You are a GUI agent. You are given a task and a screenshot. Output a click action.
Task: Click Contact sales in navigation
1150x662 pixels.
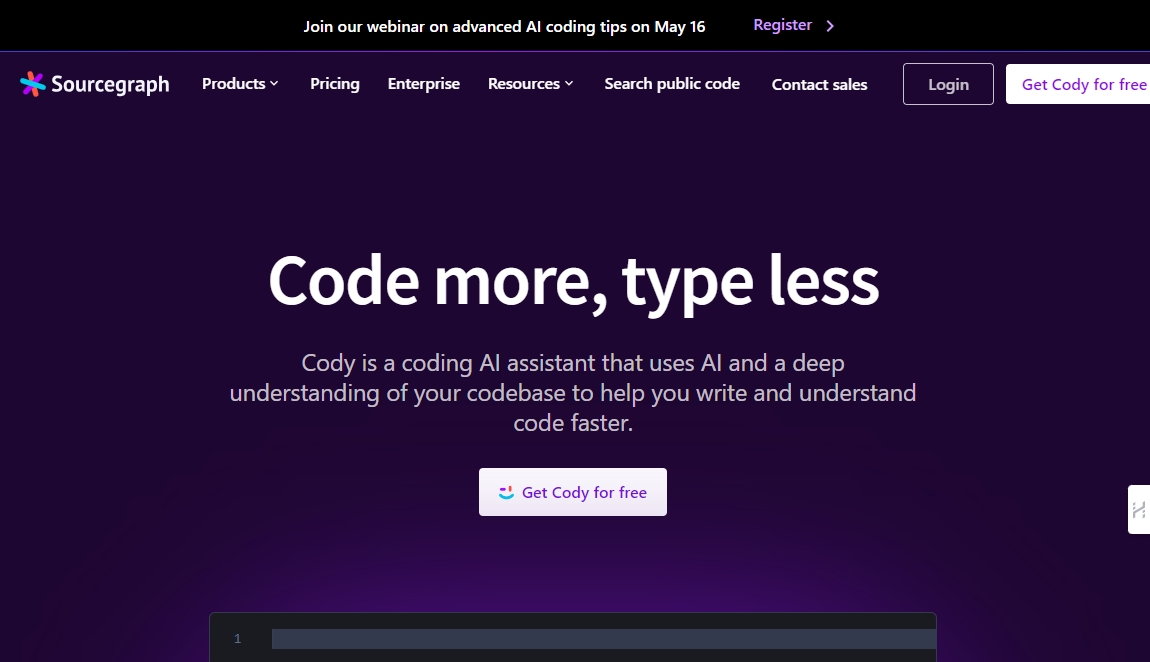click(x=819, y=84)
